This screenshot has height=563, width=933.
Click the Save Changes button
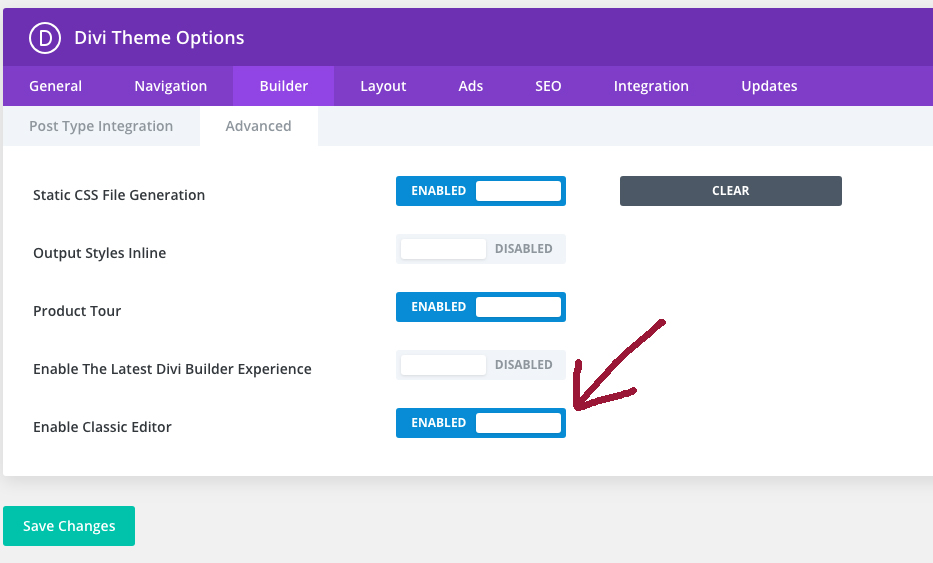[69, 526]
